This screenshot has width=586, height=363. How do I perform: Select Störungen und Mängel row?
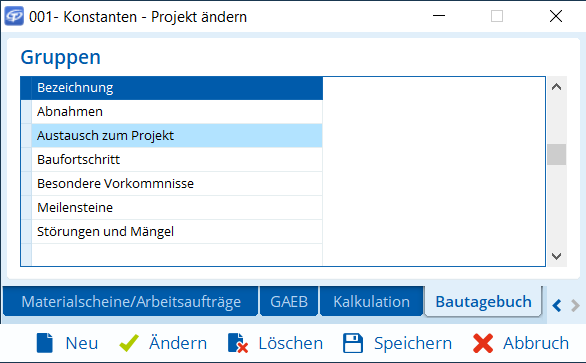coord(177,231)
